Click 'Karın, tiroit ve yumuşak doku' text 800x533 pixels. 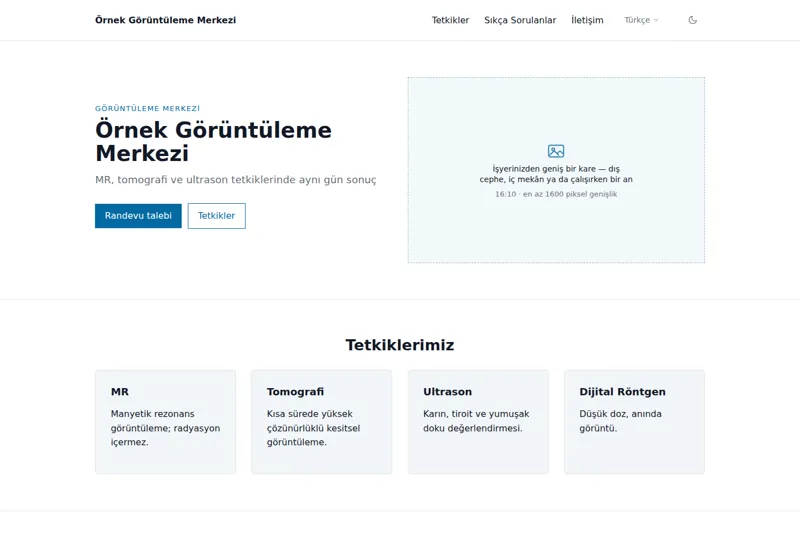coord(476,421)
